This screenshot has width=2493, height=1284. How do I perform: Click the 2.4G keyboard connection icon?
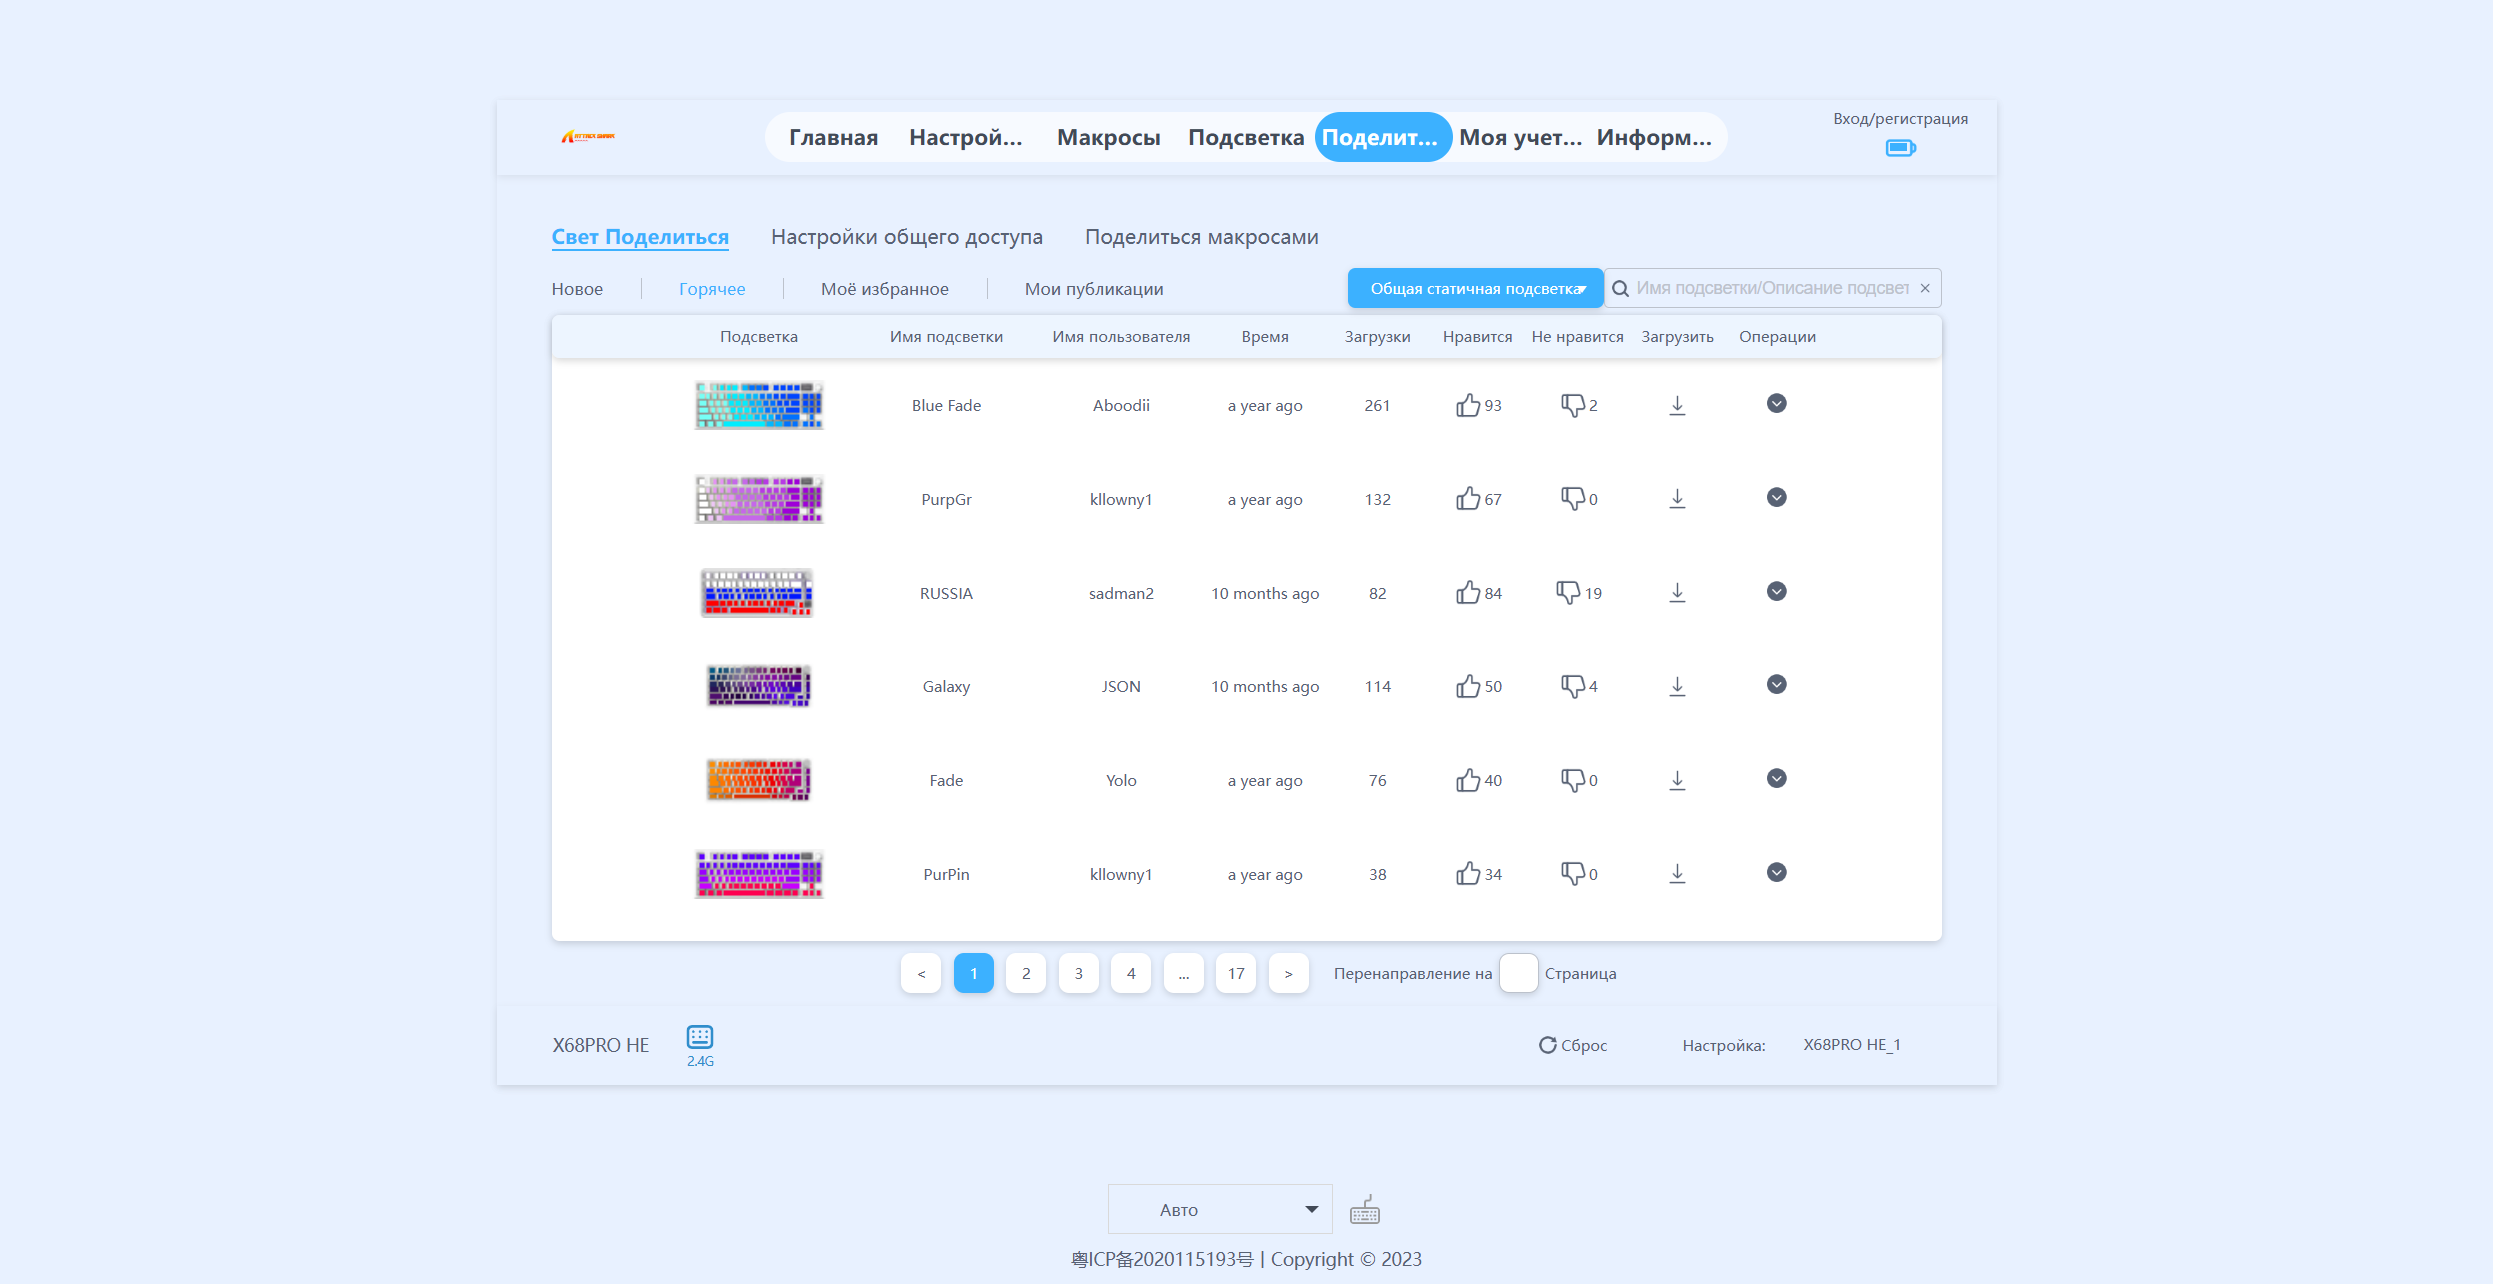click(700, 1037)
